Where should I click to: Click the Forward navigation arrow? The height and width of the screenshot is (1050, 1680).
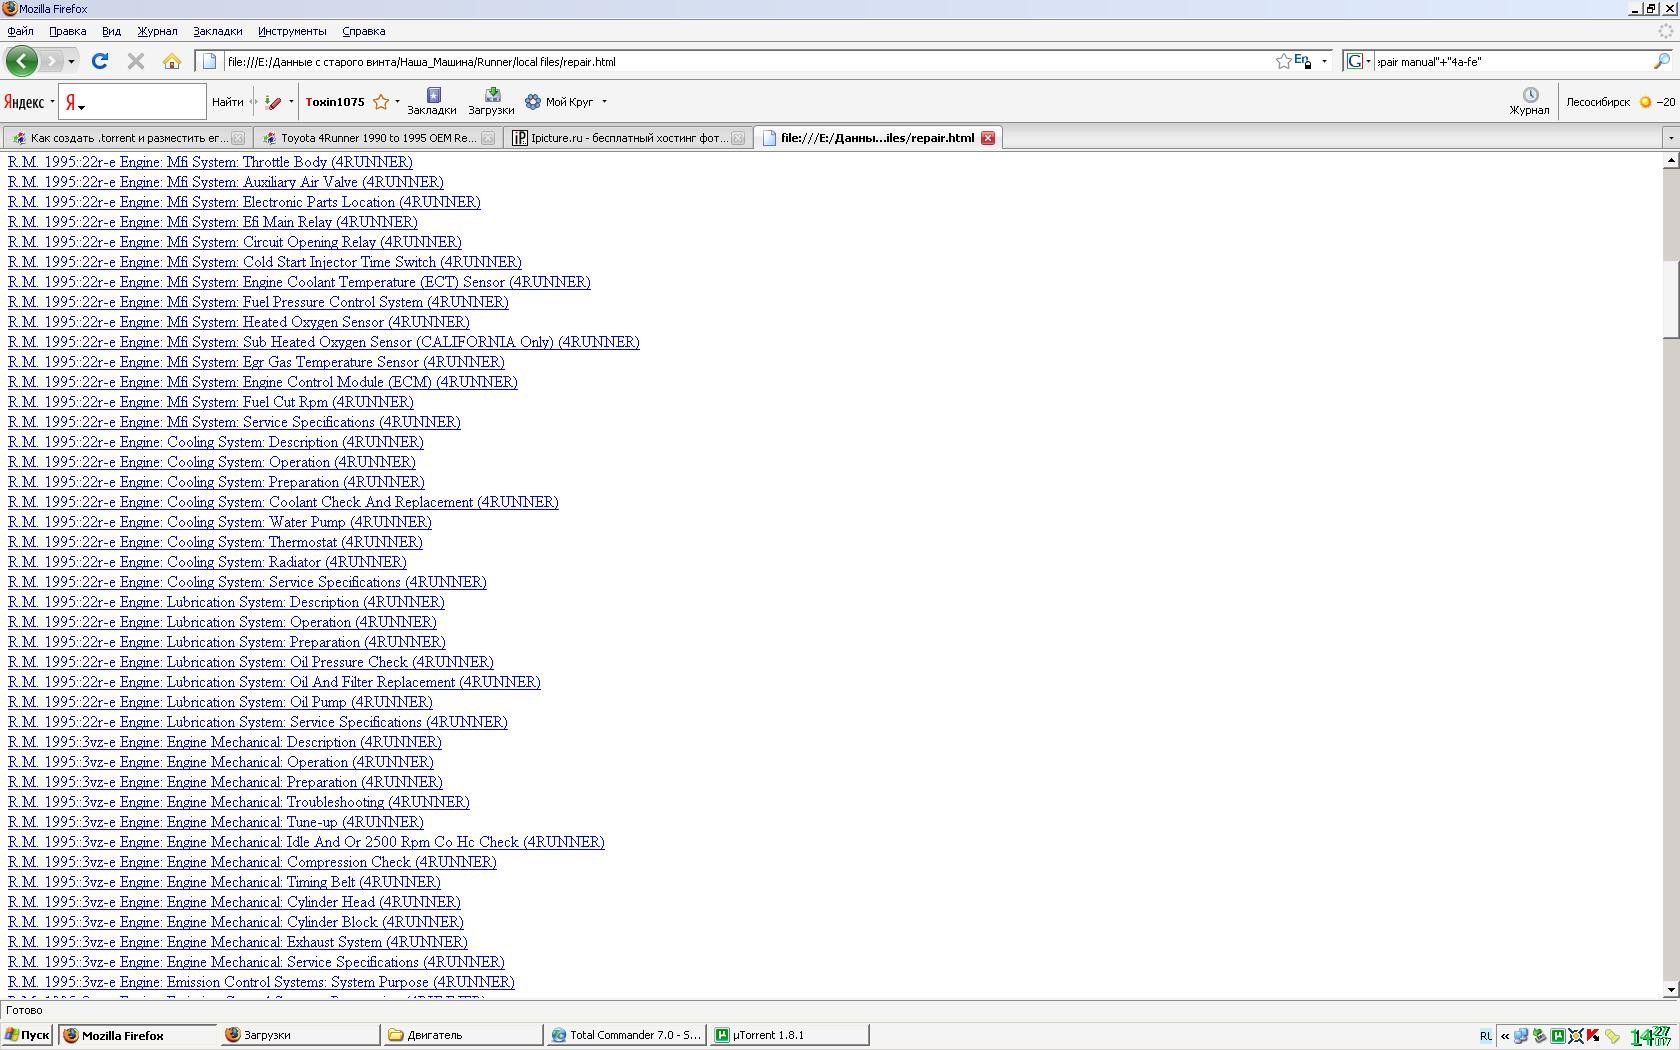(52, 61)
